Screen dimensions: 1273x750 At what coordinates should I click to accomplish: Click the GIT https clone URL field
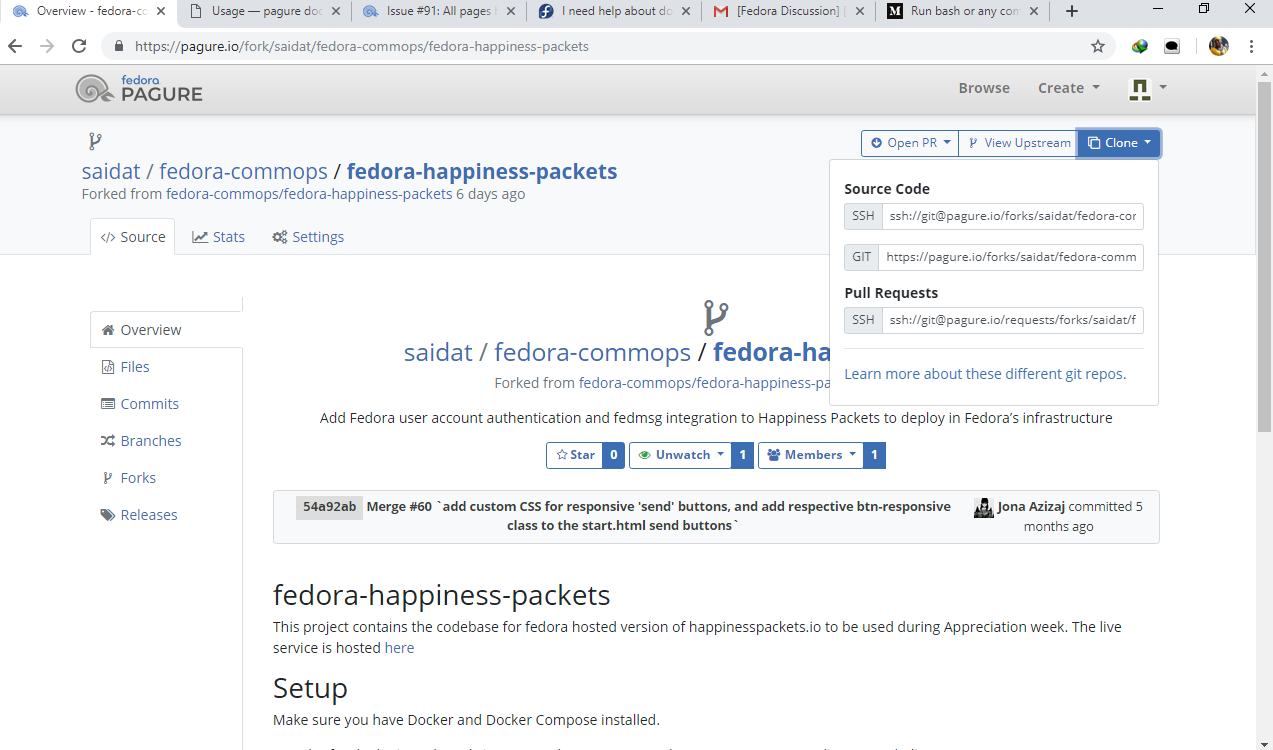(x=1010, y=257)
